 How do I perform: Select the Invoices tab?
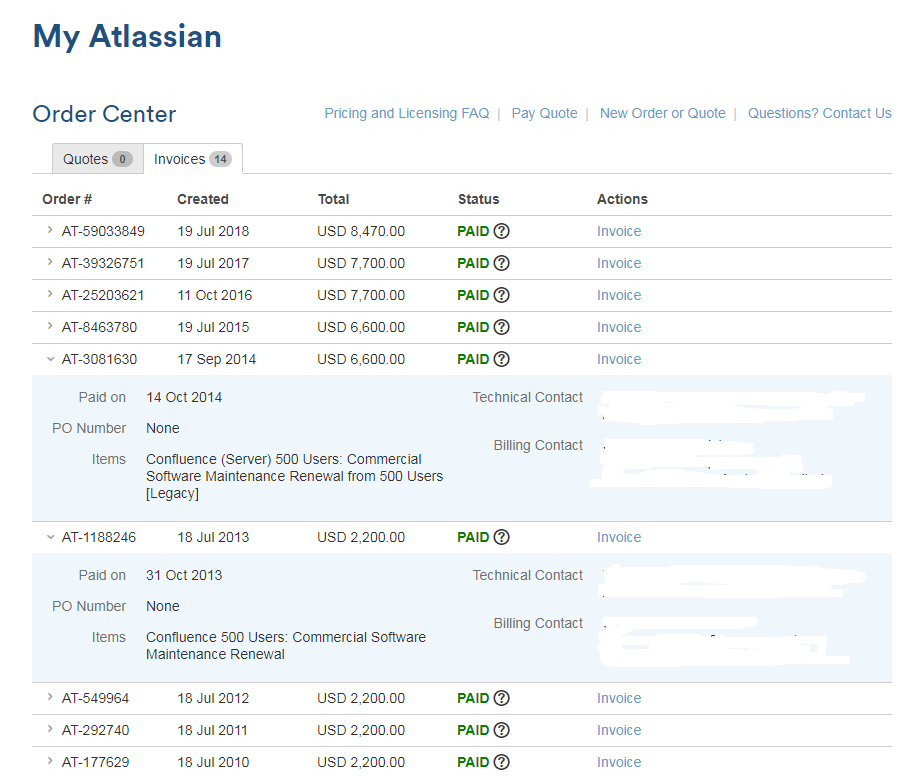pos(192,158)
